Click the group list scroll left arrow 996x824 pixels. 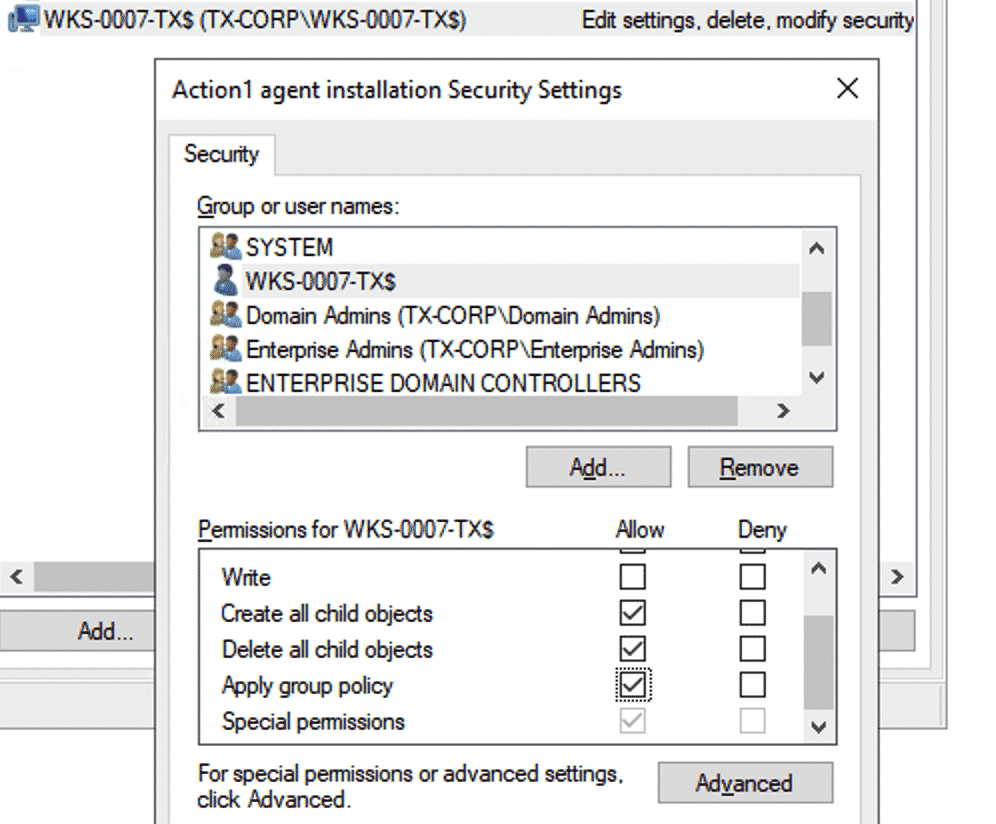coord(219,411)
